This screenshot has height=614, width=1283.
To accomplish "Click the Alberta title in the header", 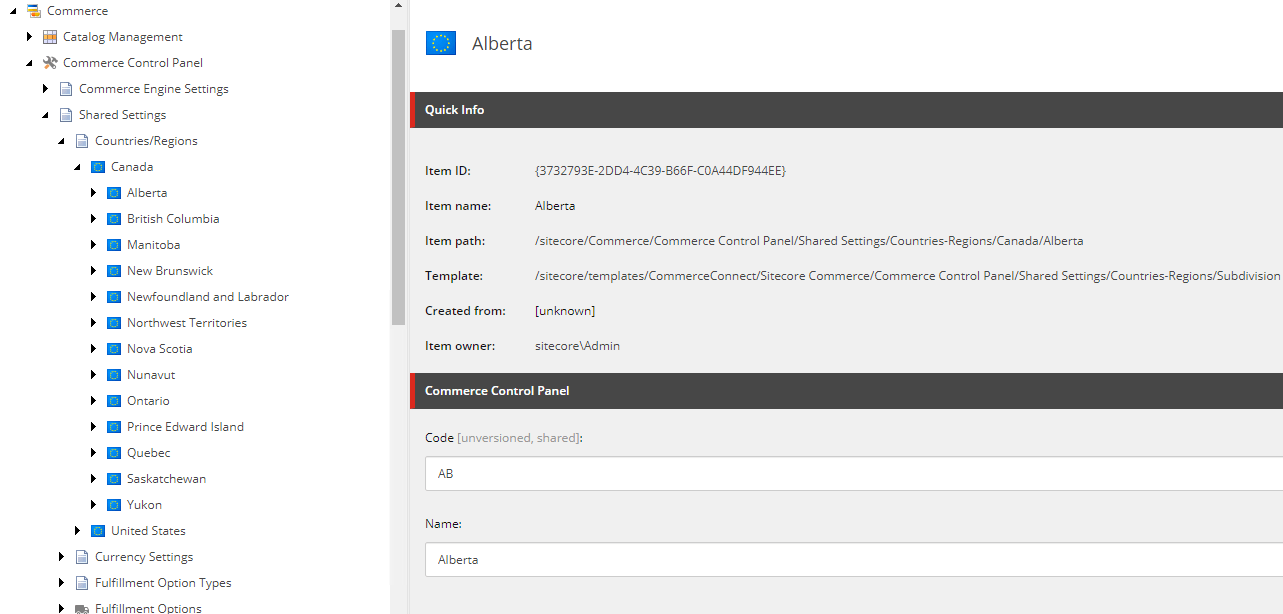I will 502,44.
